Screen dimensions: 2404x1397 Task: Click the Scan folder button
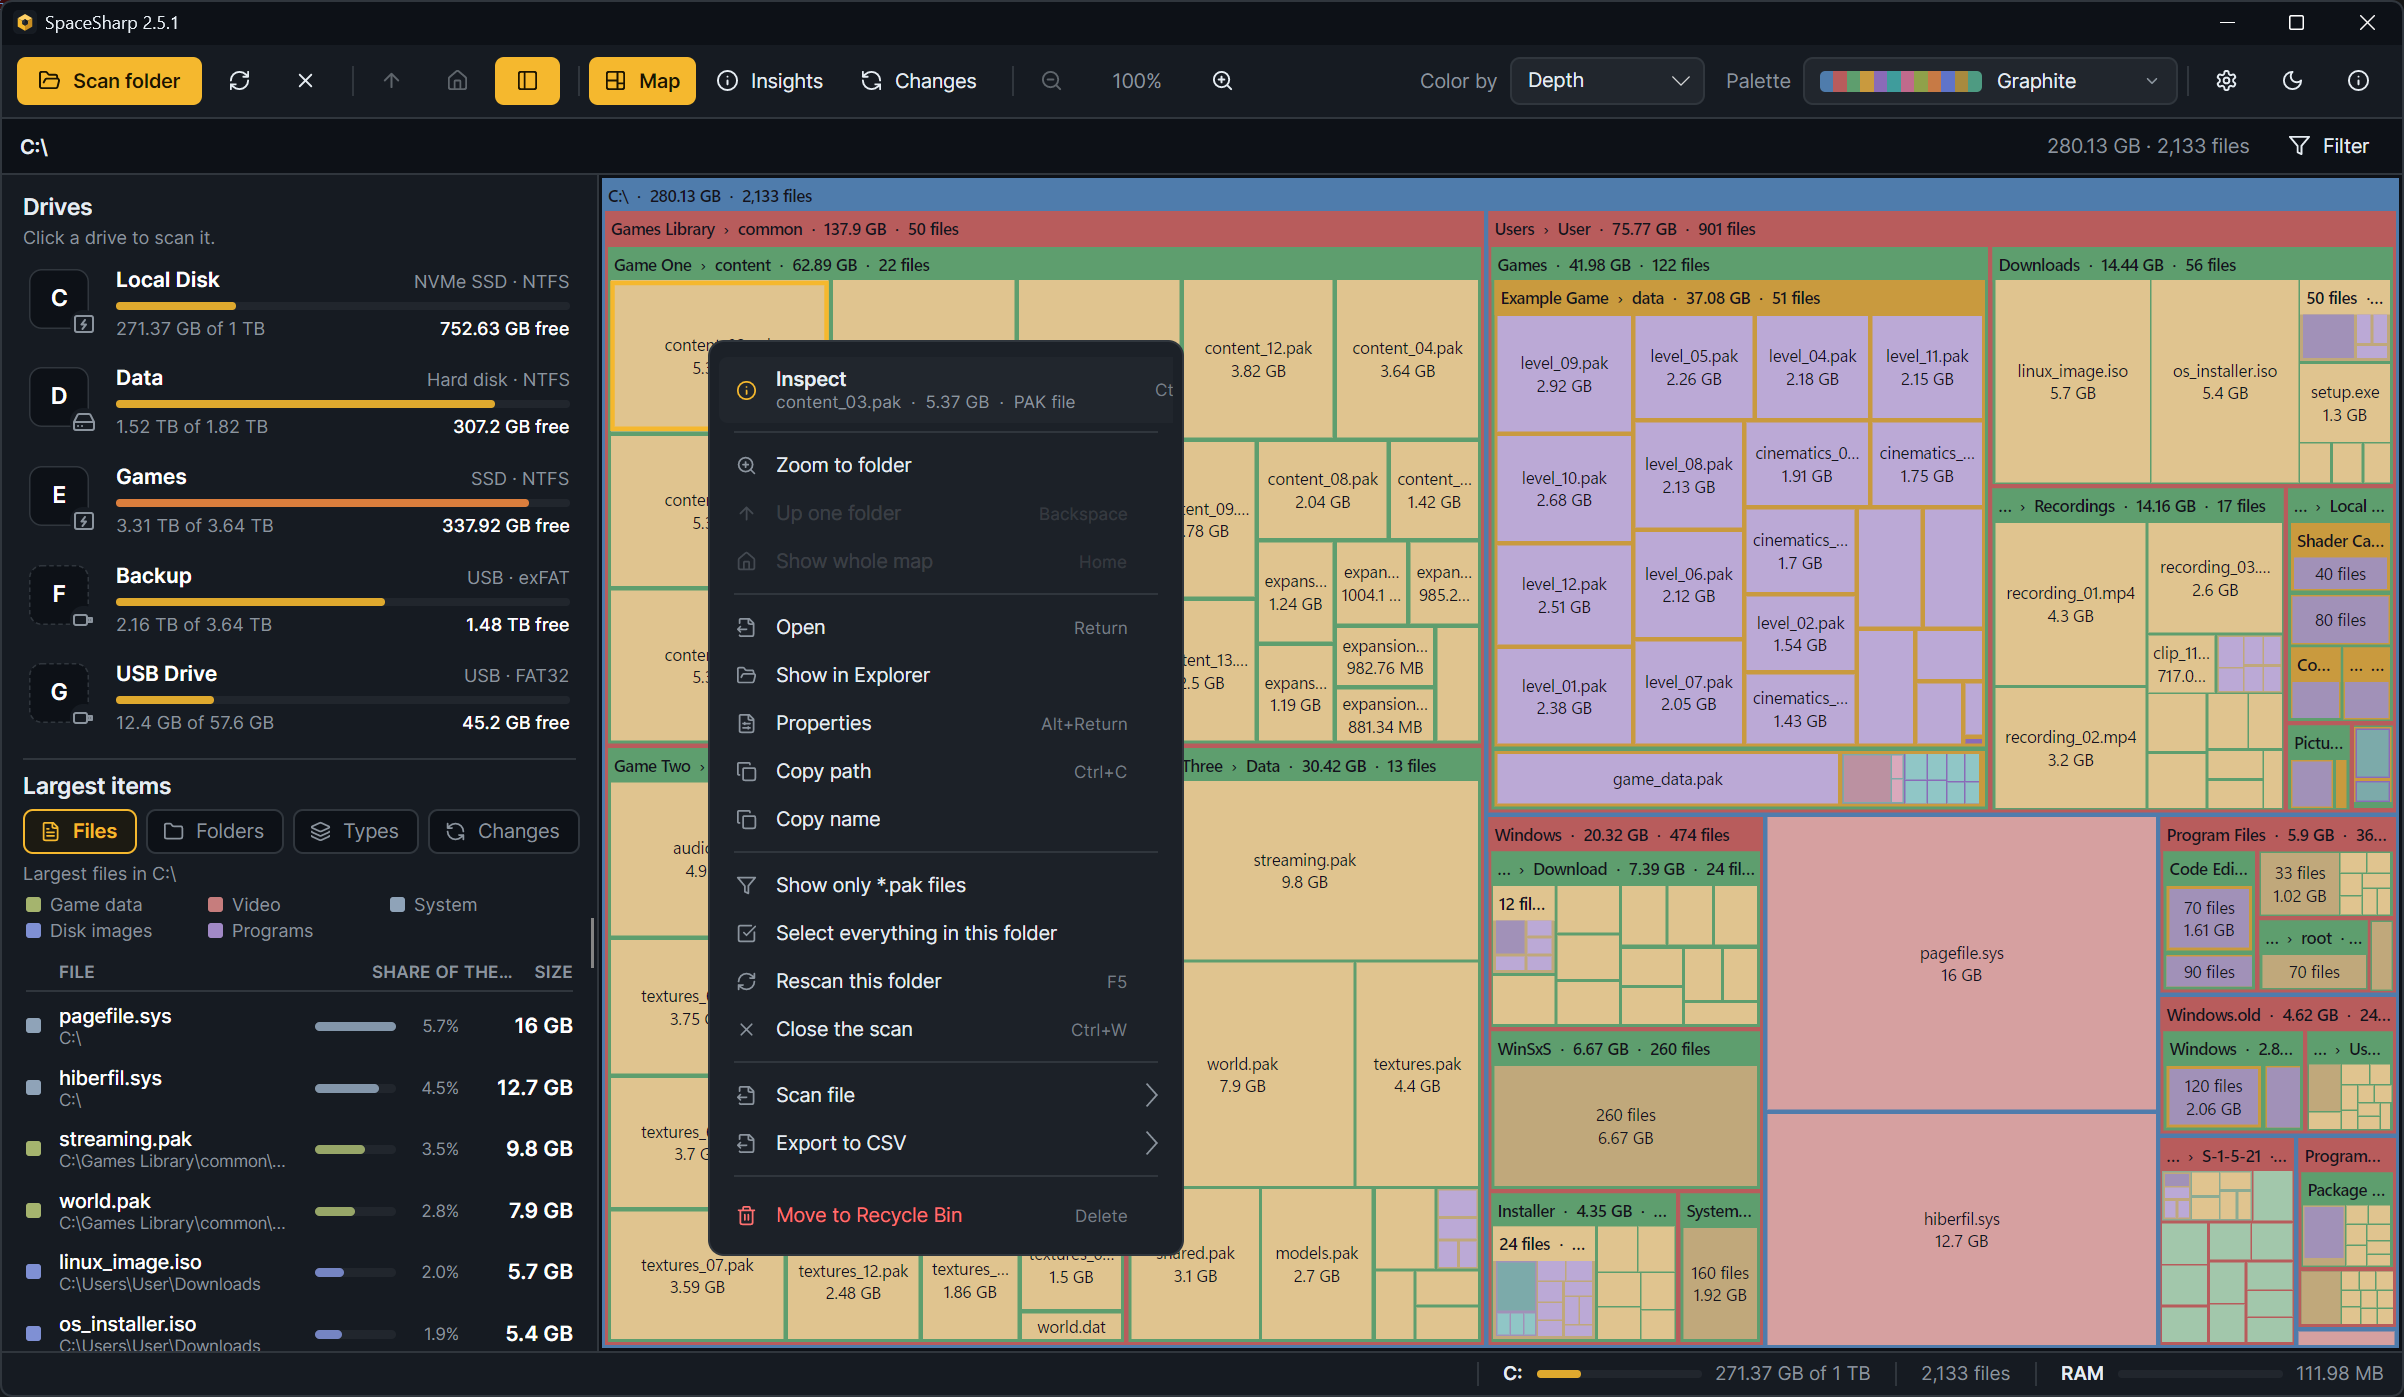109,81
